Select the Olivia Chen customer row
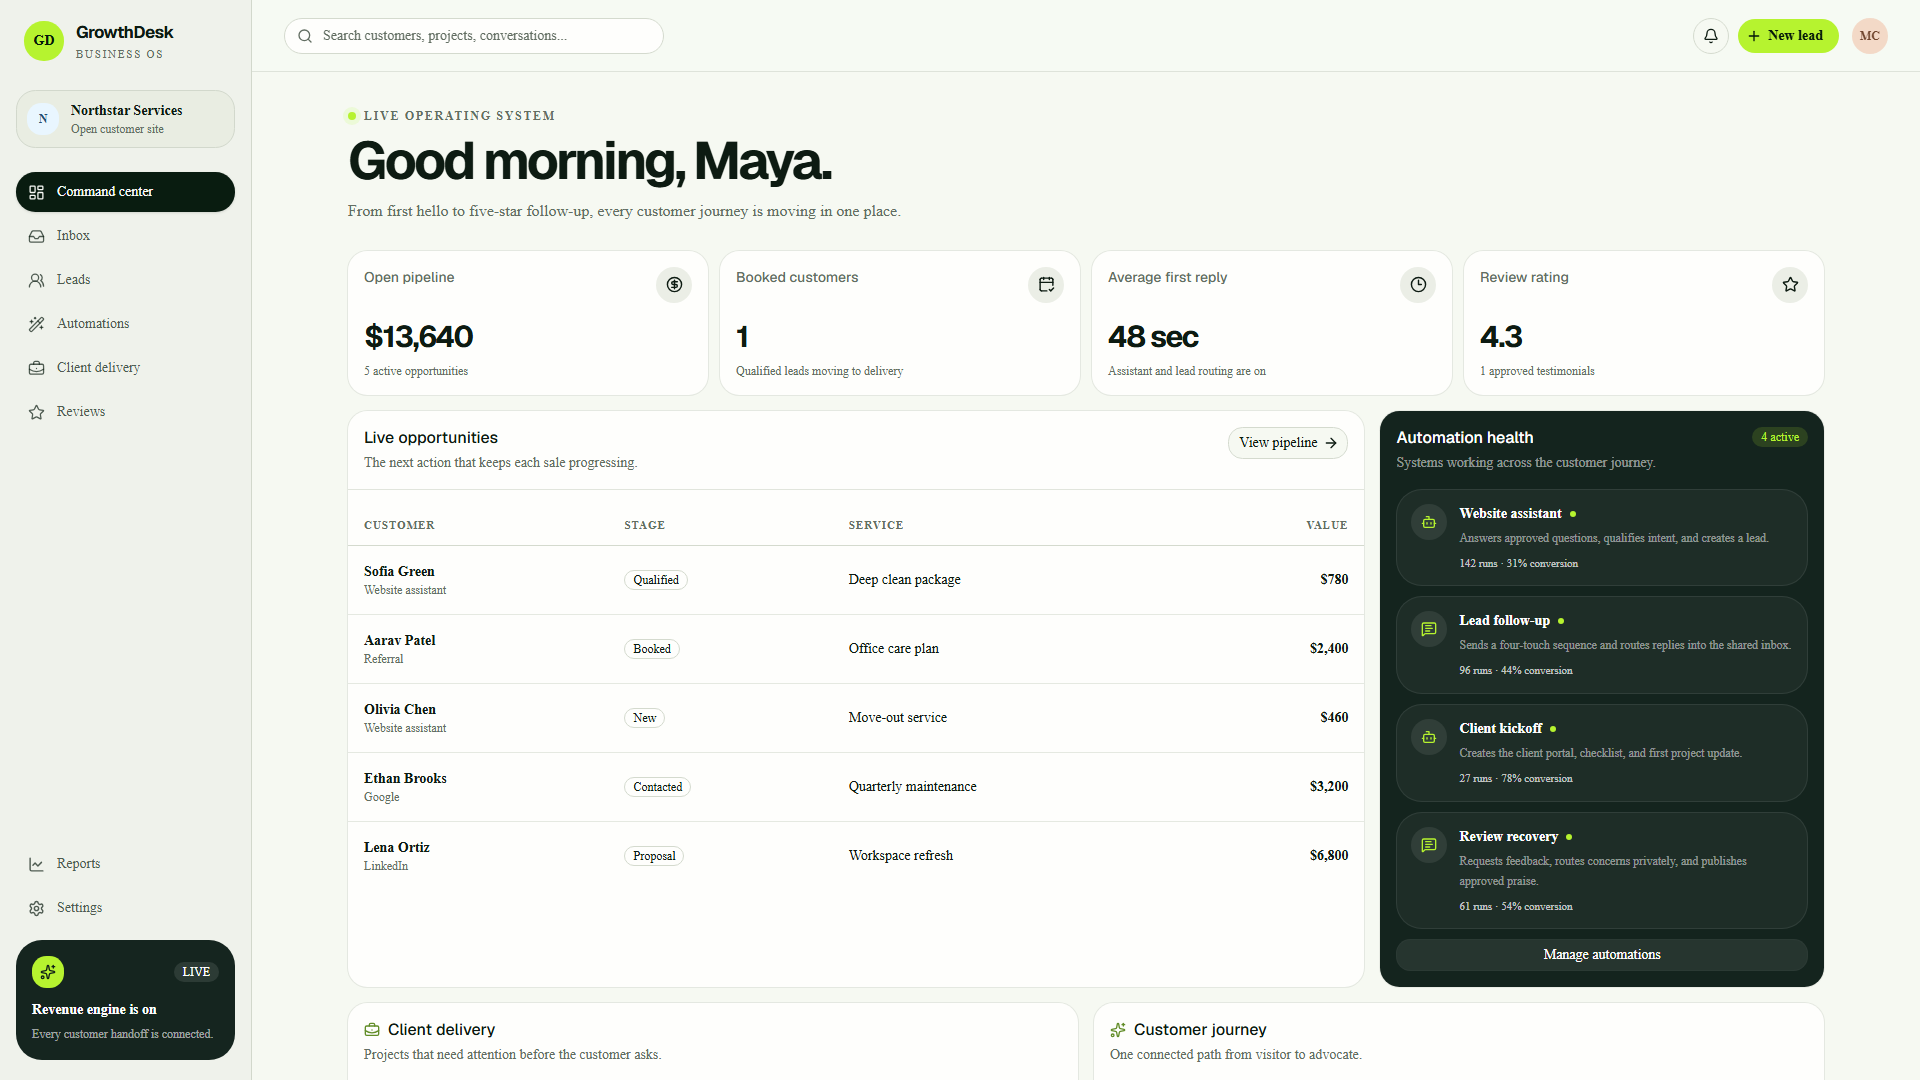1920x1080 pixels. [x=856, y=718]
